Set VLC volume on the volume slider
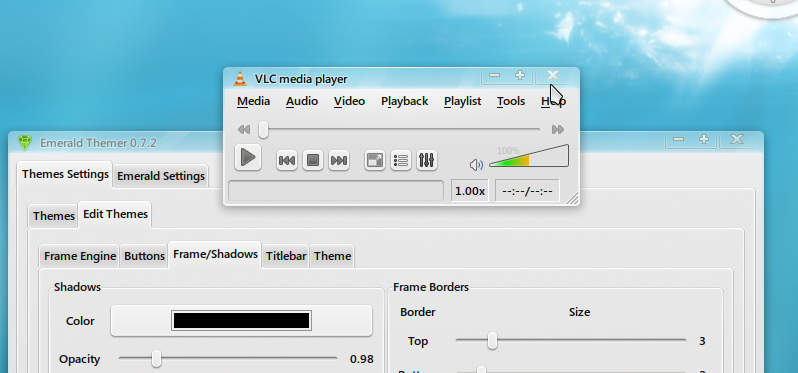798x373 pixels. pos(529,157)
